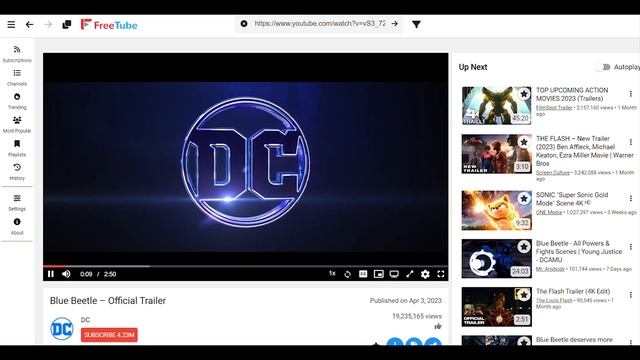This screenshot has height=360, width=640.
Task: Open the Screen Culture channel link
Action: point(553,173)
